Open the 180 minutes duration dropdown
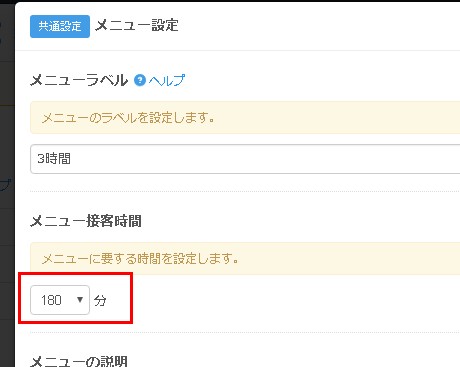Viewport: 460px width, 367px height. click(x=60, y=300)
